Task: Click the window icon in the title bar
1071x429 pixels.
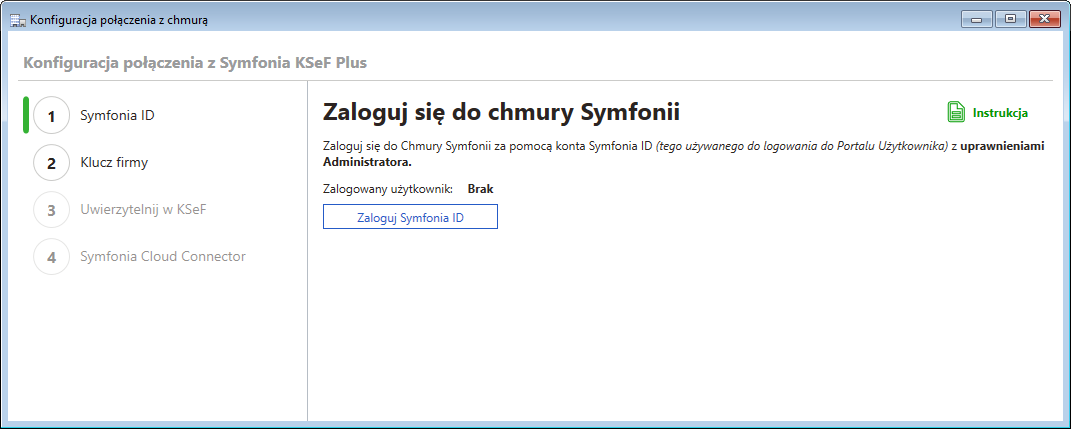Action: pyautogui.click(x=17, y=19)
